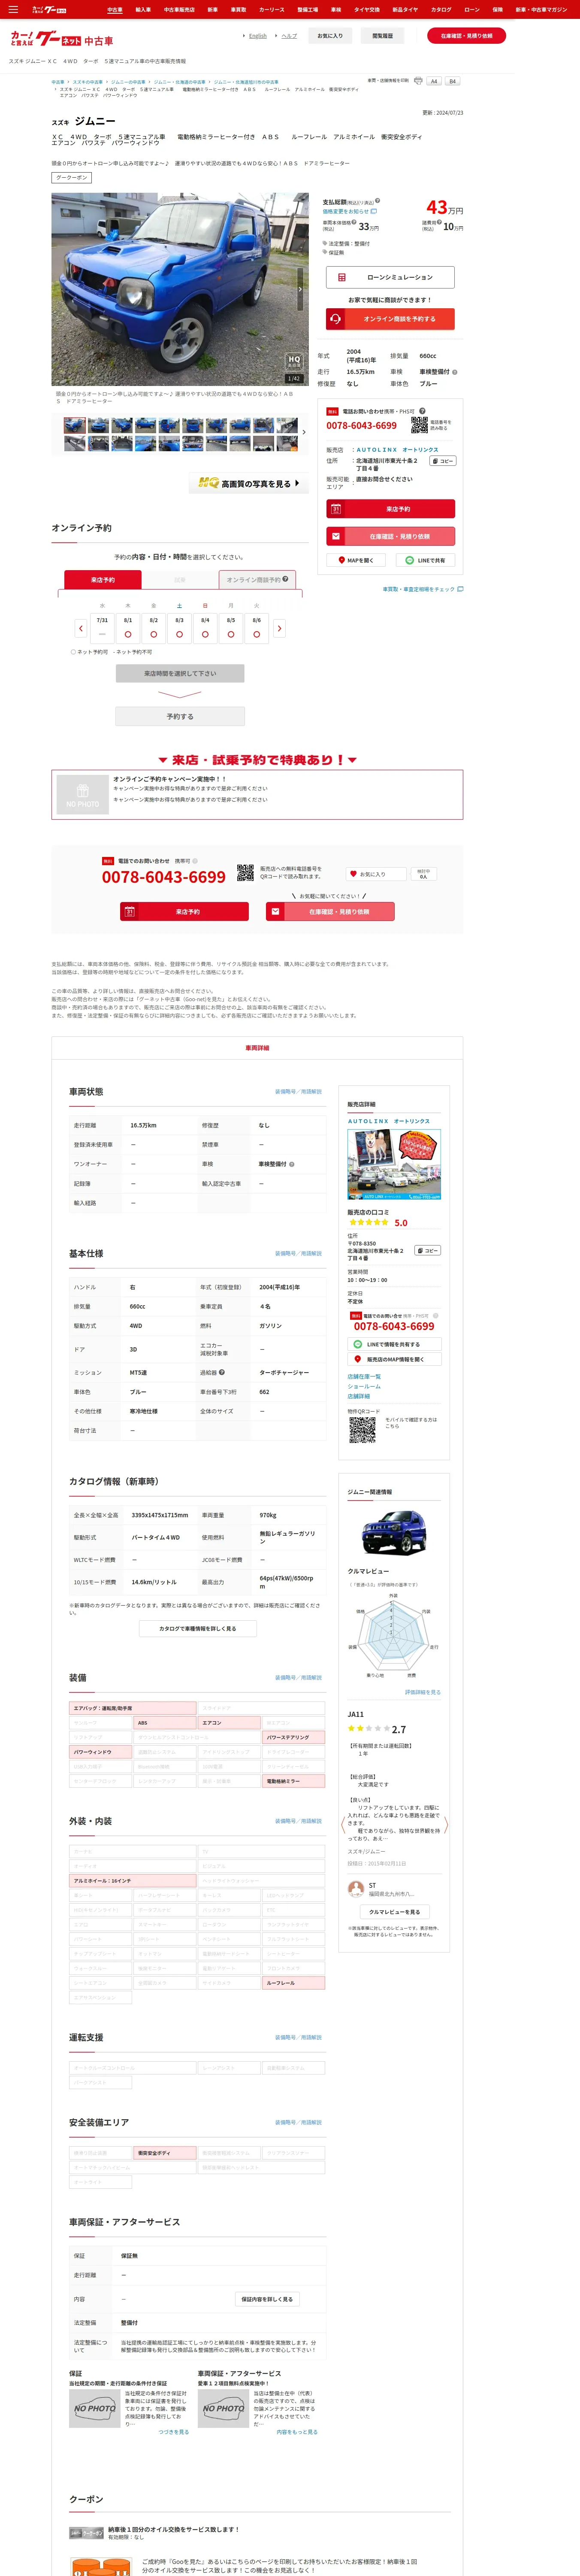Click the envelope icon on 在庫確認 button
This screenshot has width=580, height=2576.
click(336, 536)
